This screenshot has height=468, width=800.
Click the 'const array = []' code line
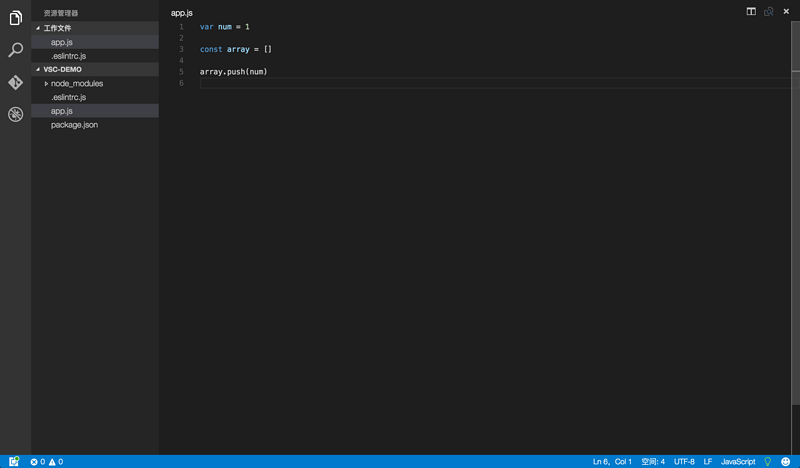236,49
